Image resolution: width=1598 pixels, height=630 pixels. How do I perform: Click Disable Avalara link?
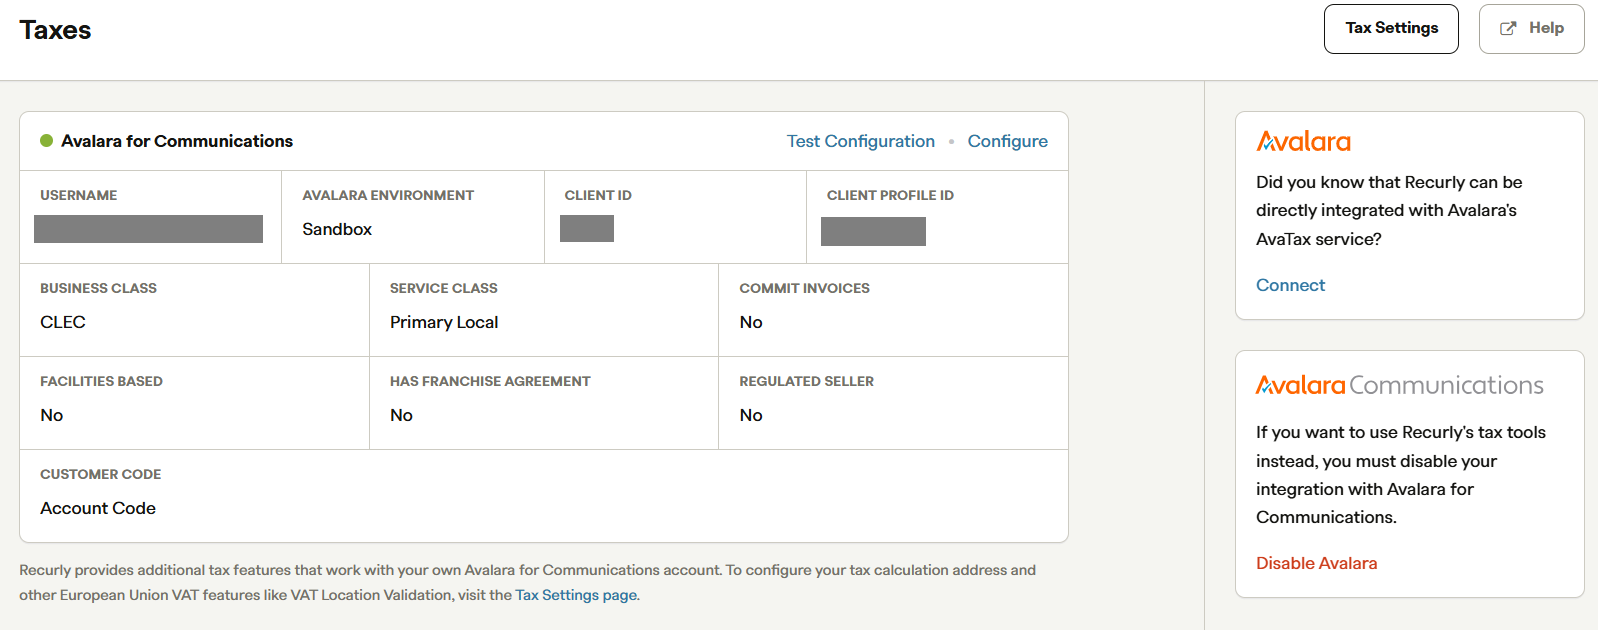coord(1316,563)
